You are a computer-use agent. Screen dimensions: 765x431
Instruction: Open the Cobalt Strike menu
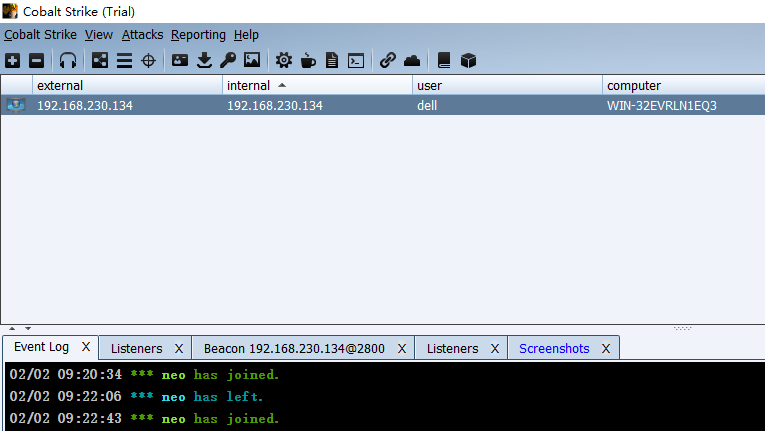coord(40,35)
